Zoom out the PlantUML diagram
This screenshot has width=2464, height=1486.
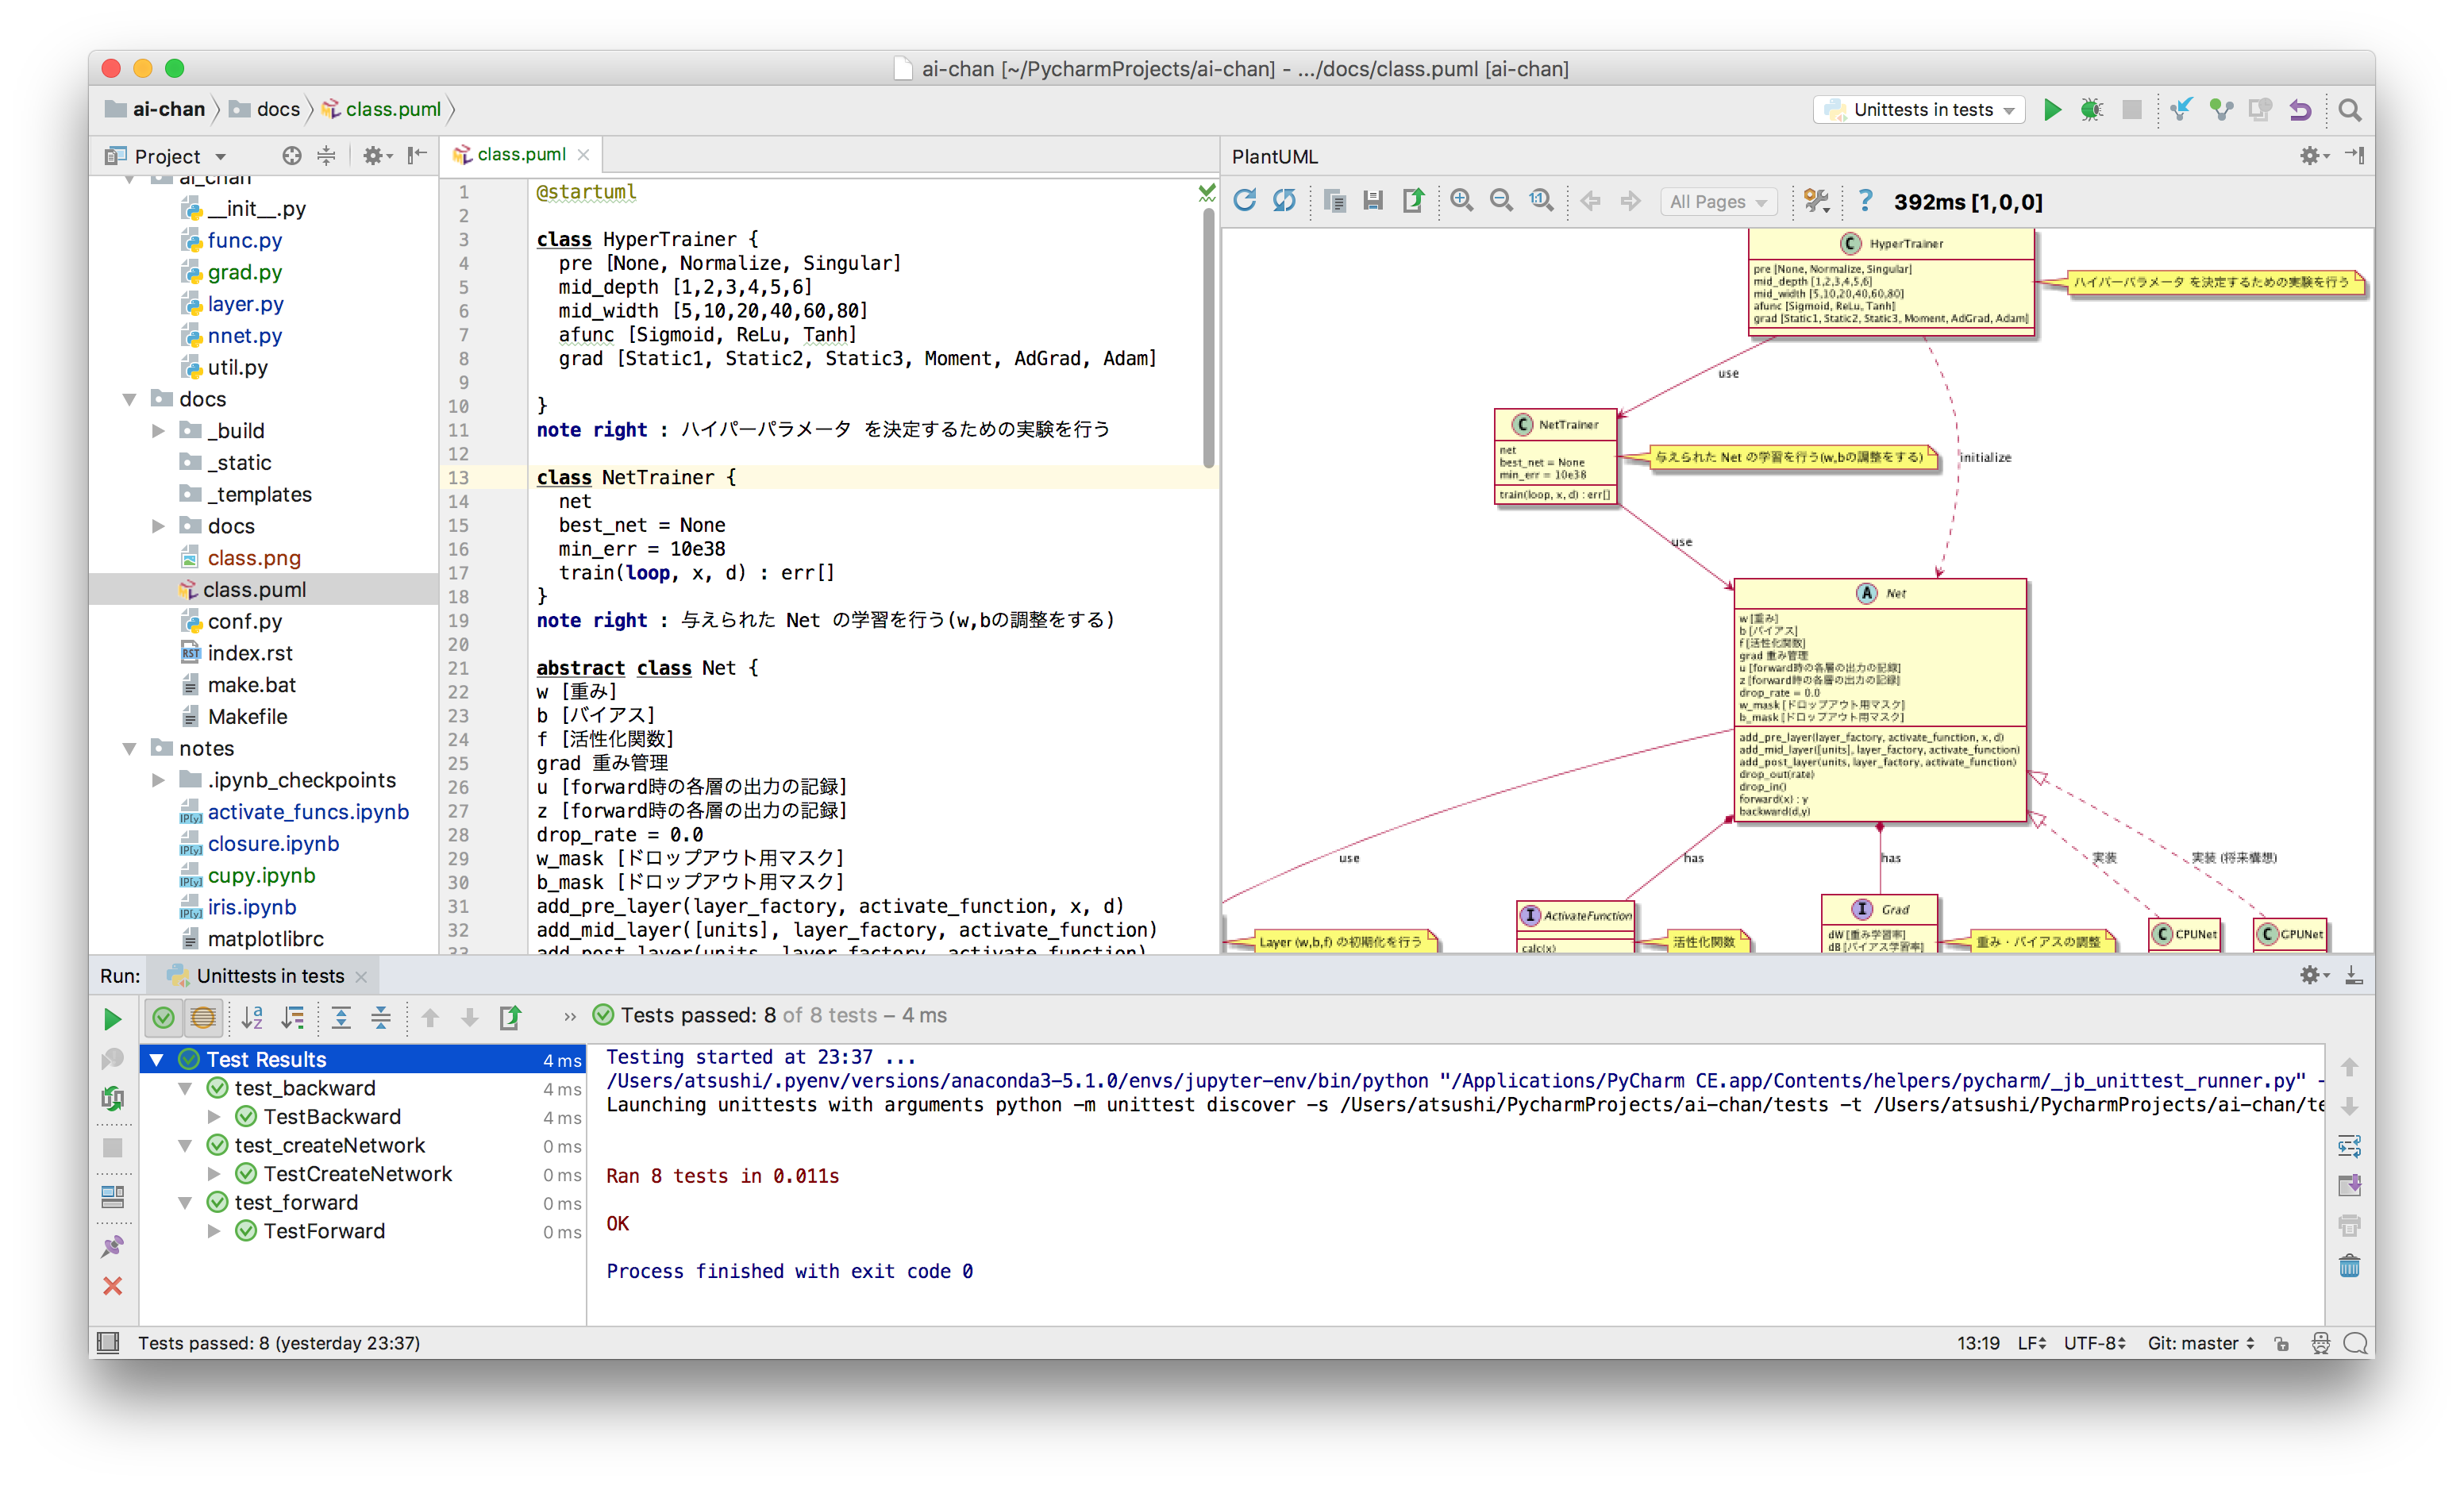pos(1500,201)
